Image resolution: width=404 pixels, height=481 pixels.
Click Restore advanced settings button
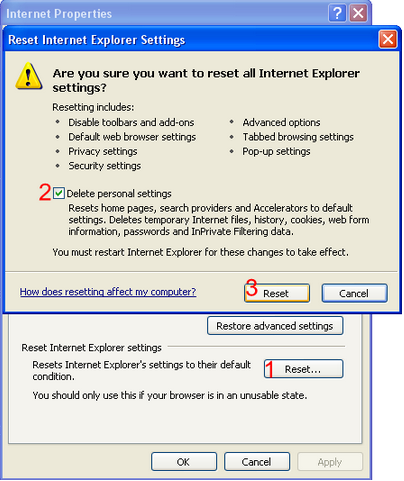click(x=275, y=326)
